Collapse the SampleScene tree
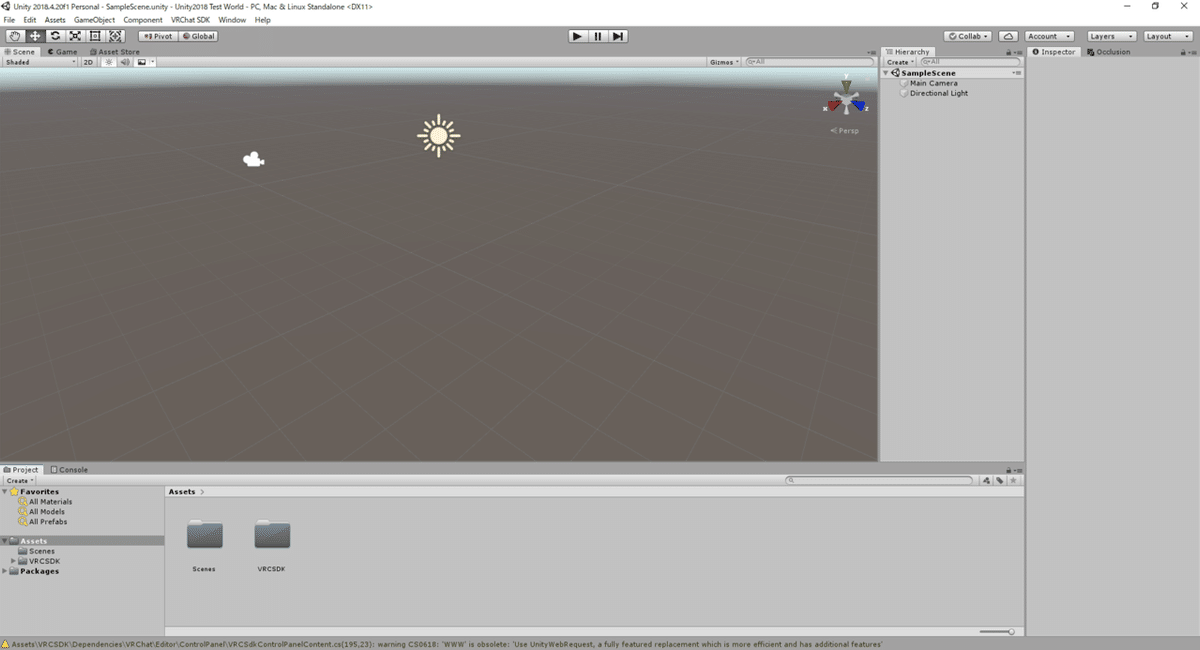Image resolution: width=1200 pixels, height=650 pixels. [887, 73]
